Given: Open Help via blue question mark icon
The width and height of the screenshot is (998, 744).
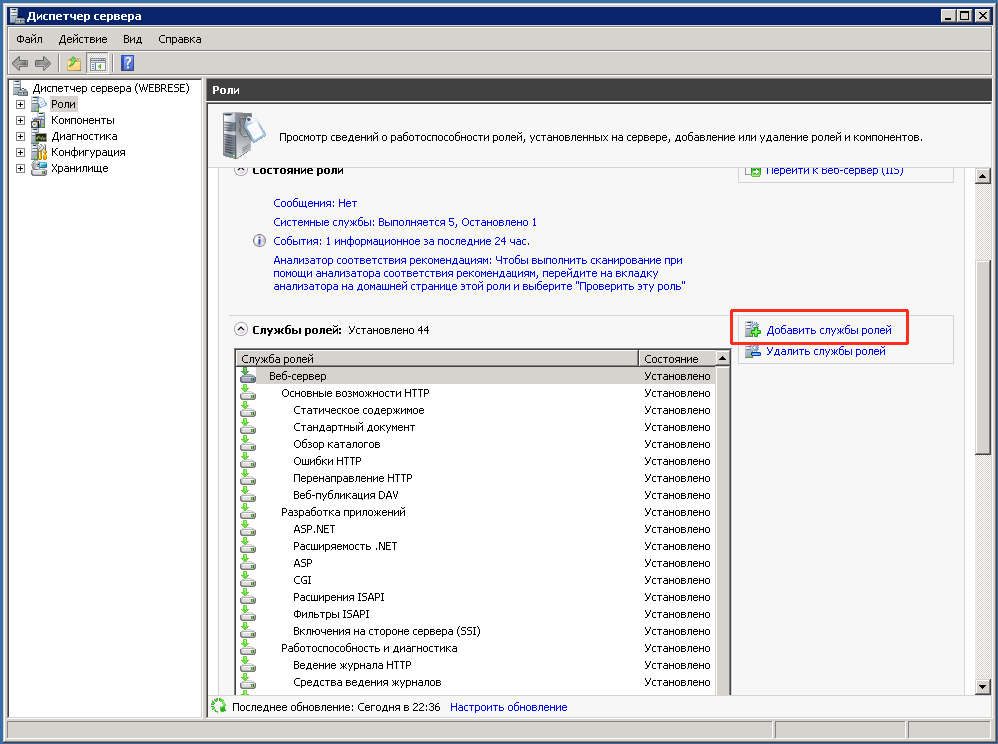Looking at the screenshot, I should tap(127, 63).
